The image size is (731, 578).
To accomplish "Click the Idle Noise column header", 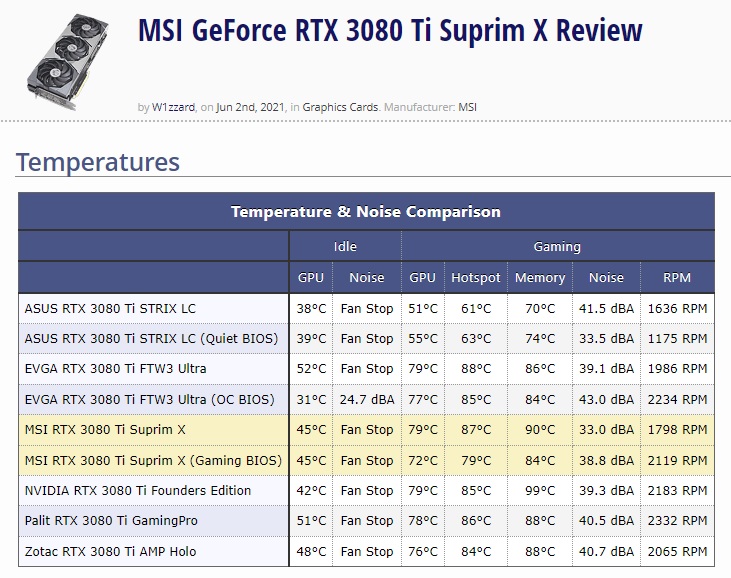I will click(x=367, y=277).
